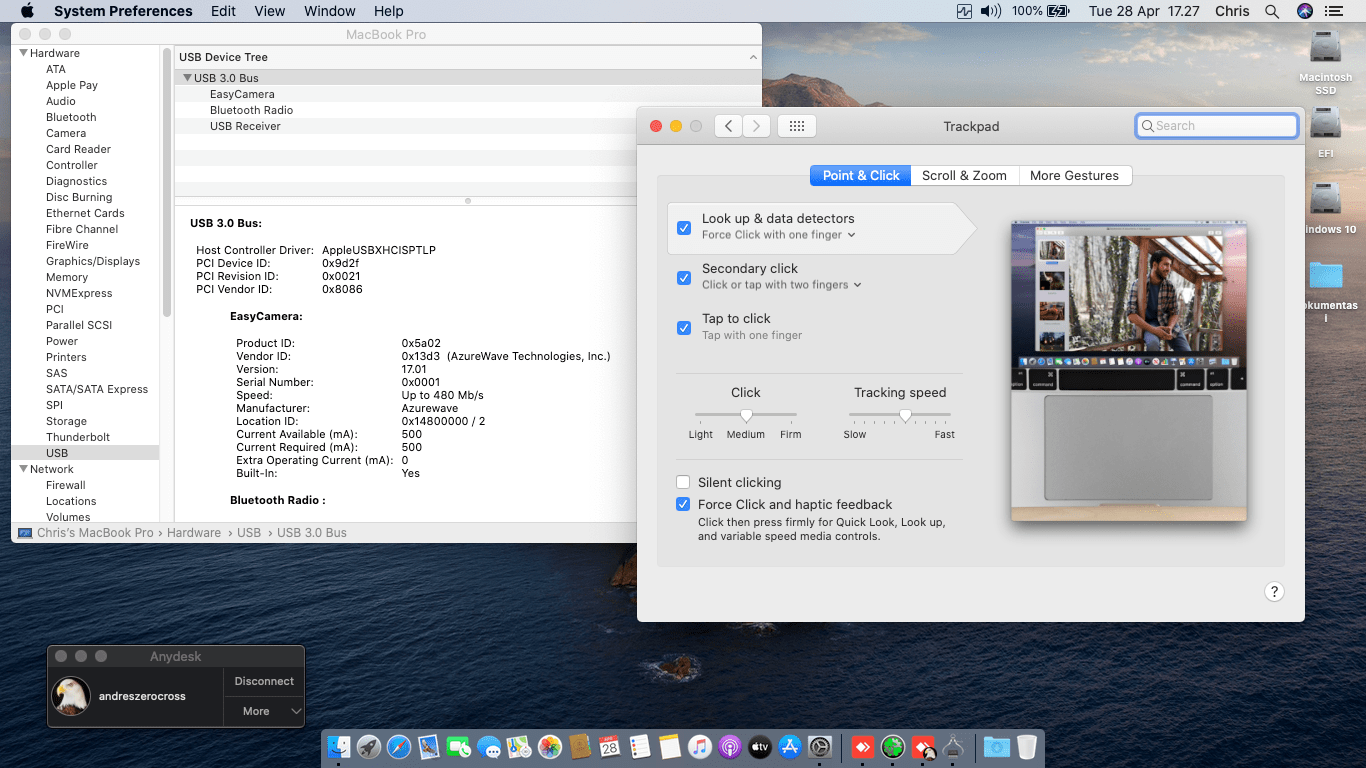
Task: Select EasyCamera in the USB Device Tree
Action: click(242, 94)
